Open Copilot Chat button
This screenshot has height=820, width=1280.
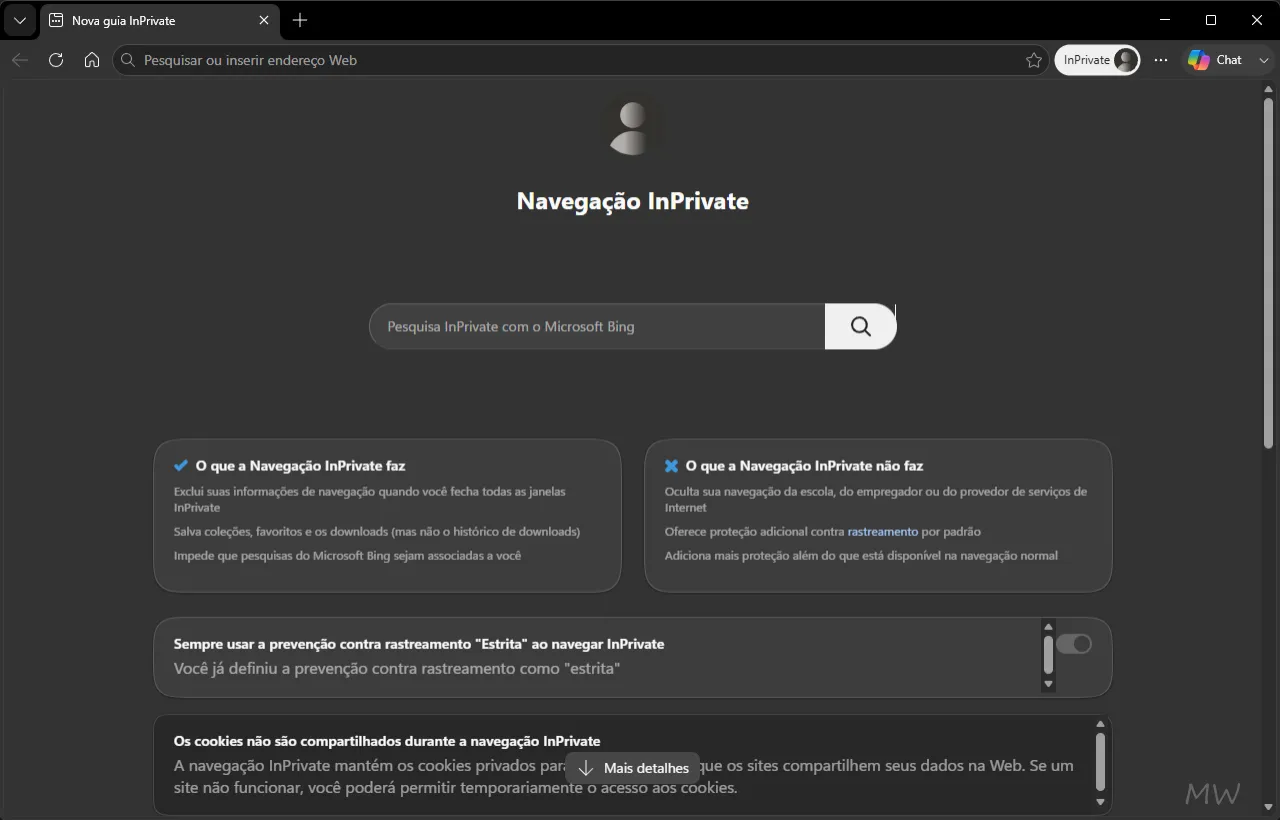tap(1214, 60)
